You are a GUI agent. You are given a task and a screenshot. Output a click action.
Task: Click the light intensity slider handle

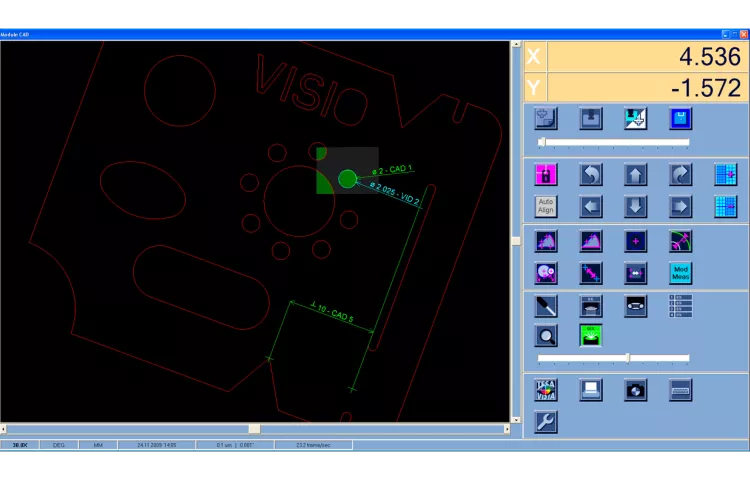click(628, 358)
